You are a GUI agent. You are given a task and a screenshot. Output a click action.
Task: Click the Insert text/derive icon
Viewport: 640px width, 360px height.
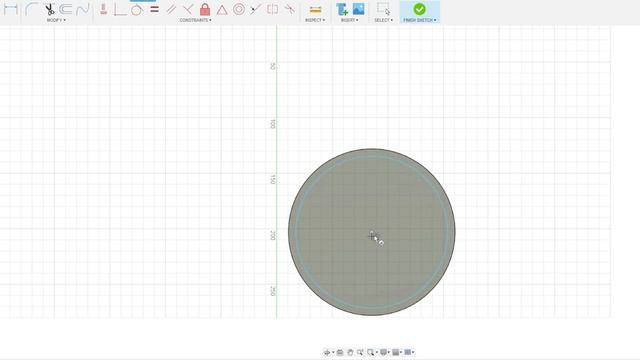click(x=342, y=9)
